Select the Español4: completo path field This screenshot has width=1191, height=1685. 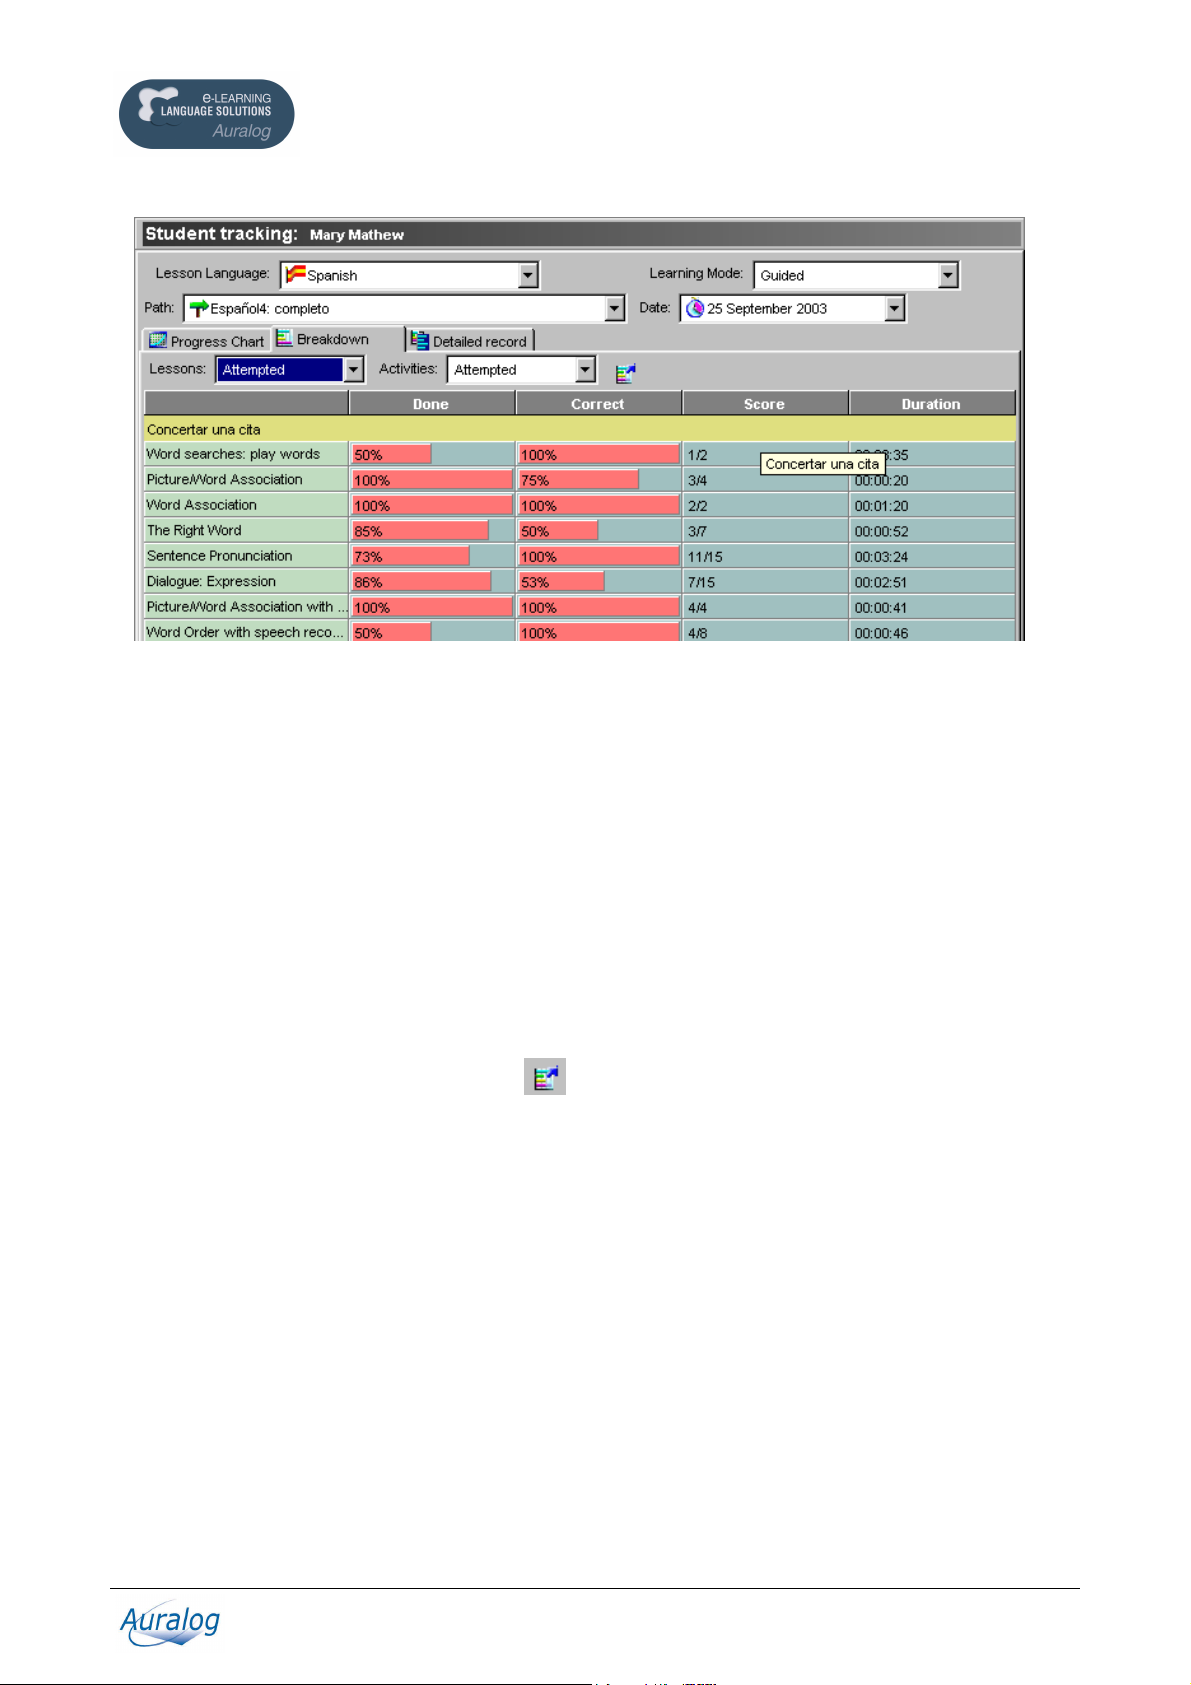(x=404, y=308)
